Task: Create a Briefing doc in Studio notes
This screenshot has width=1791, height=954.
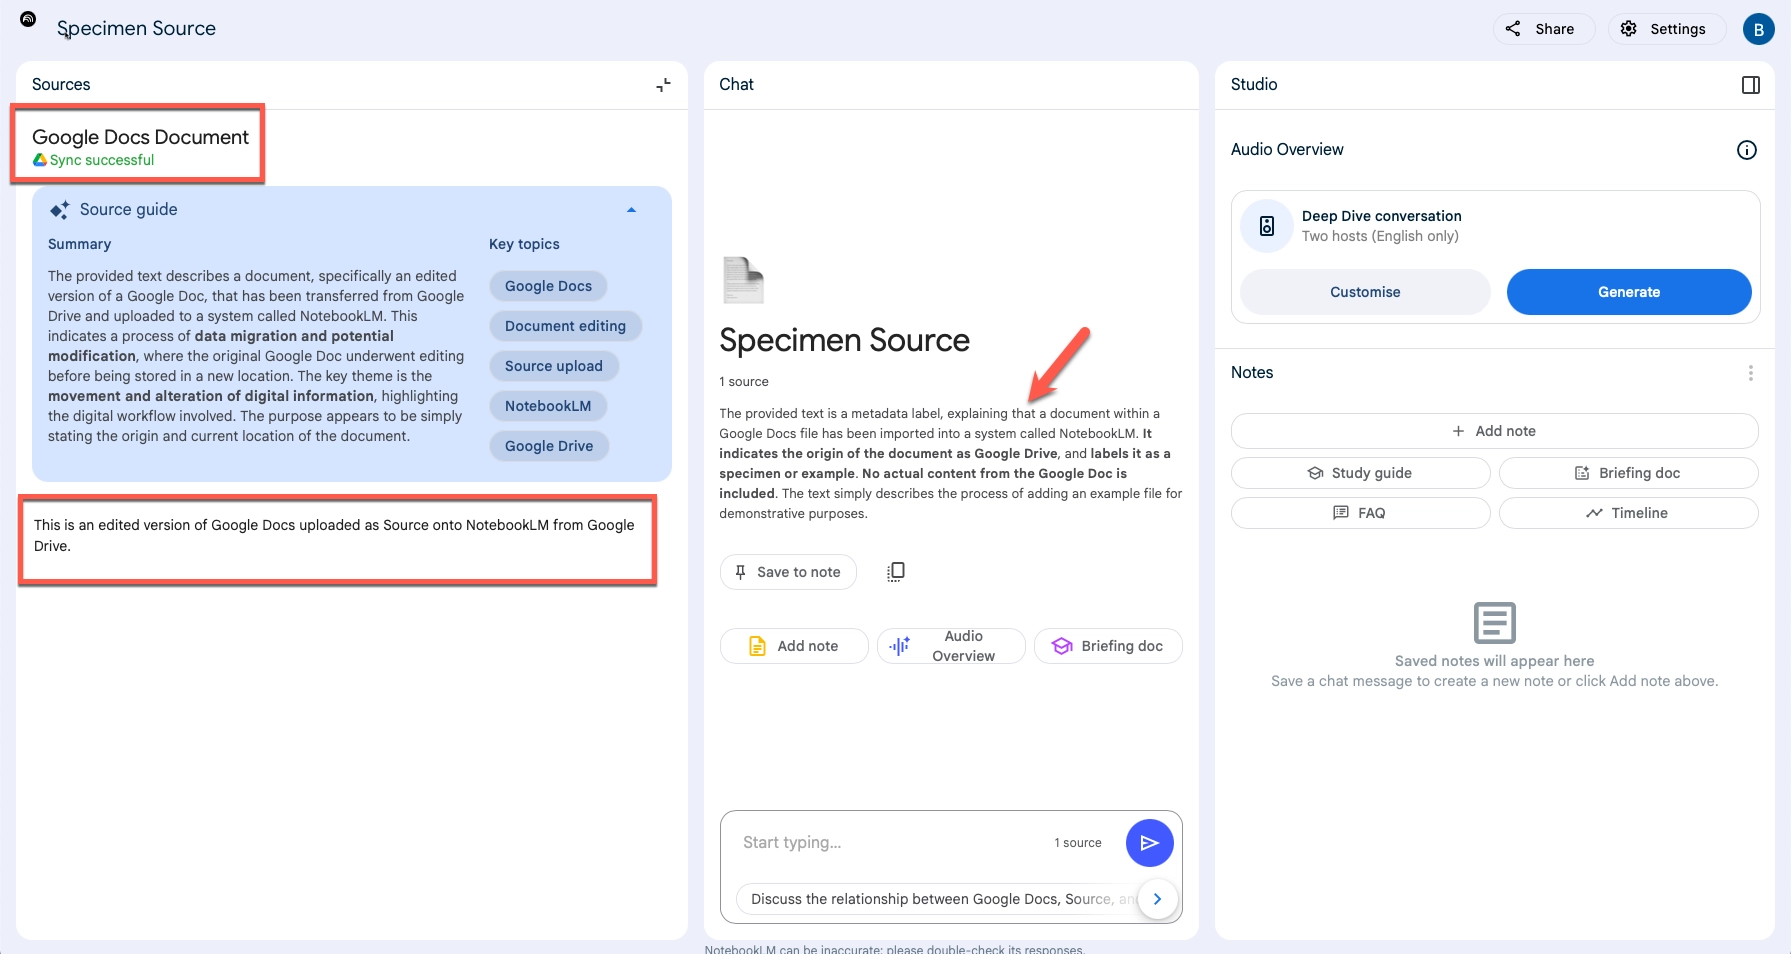Action: click(x=1628, y=473)
